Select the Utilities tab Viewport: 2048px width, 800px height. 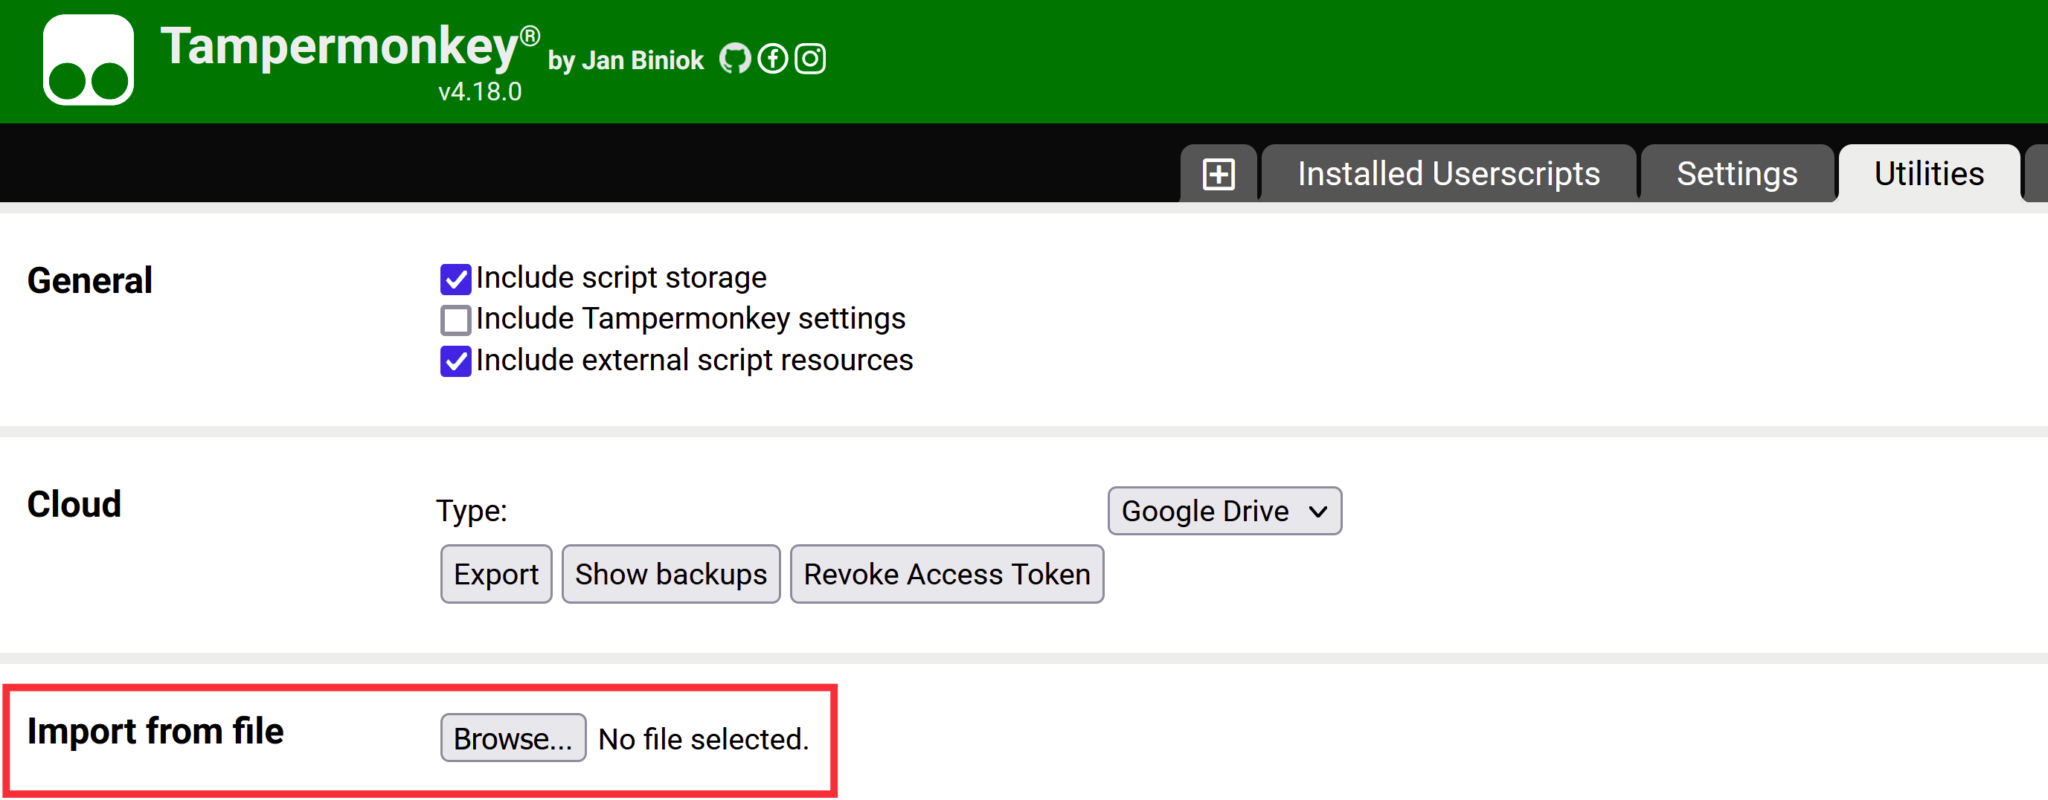click(1929, 174)
